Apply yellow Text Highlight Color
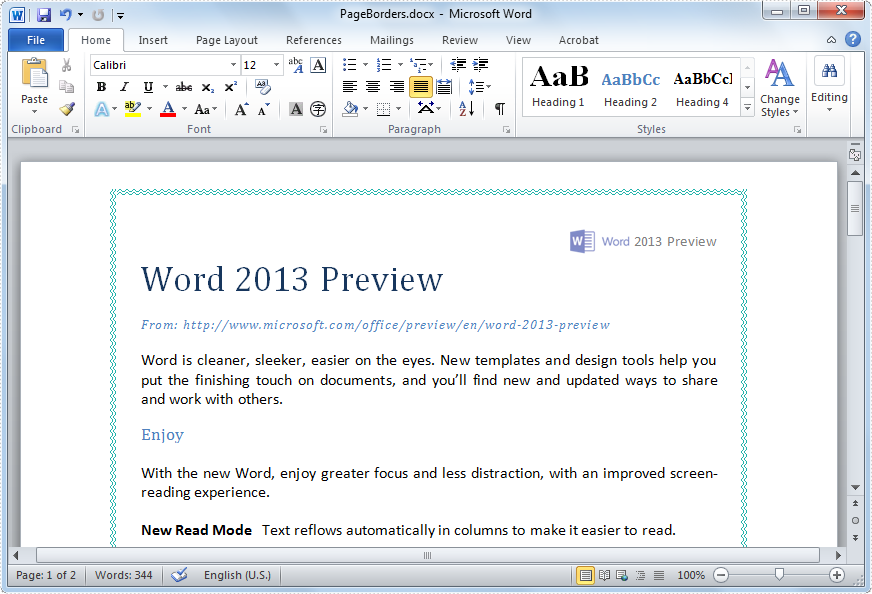Viewport: 872px width, 594px height. [x=132, y=109]
